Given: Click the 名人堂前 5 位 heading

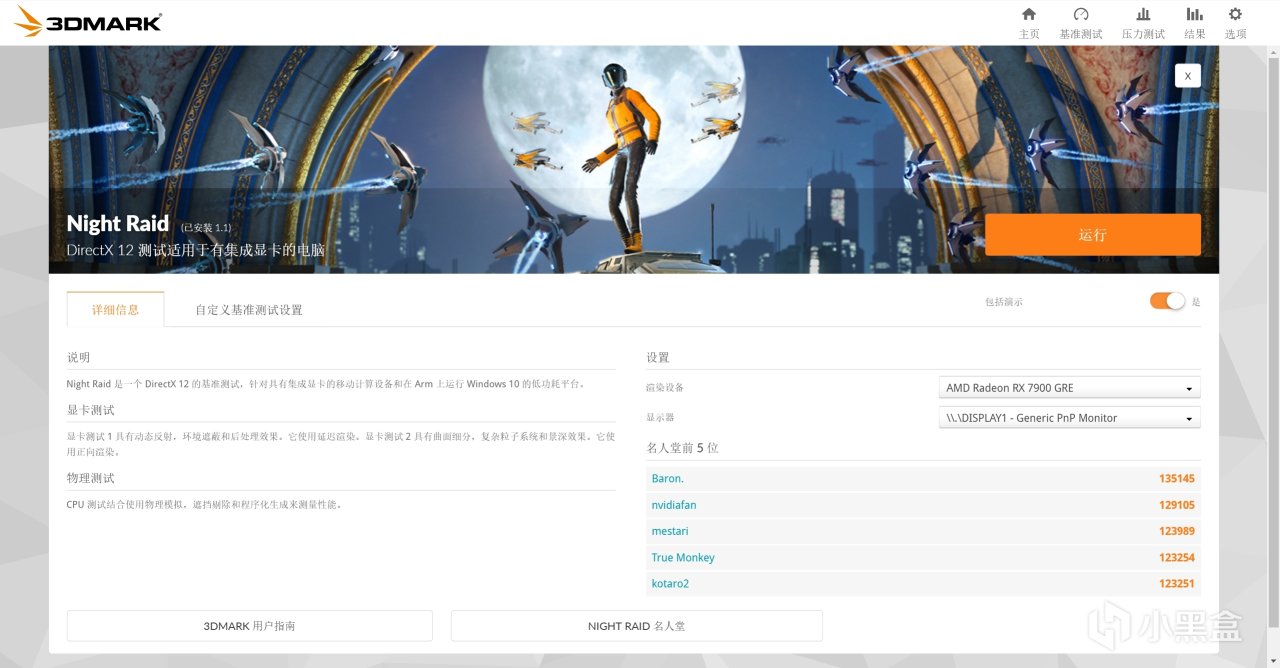Looking at the screenshot, I should point(683,448).
